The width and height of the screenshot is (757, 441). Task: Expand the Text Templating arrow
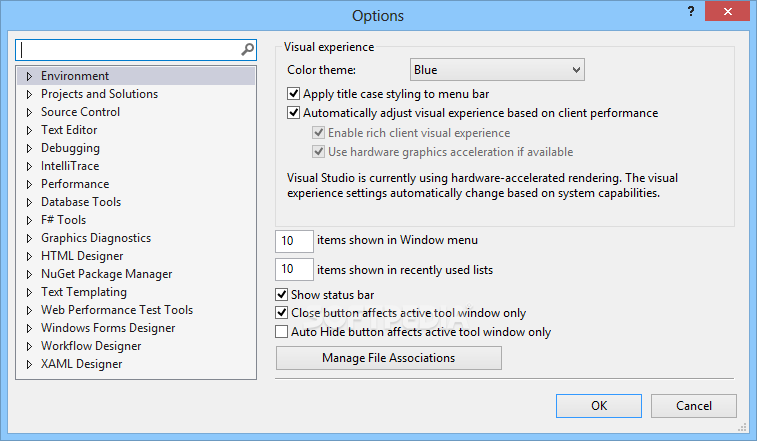[x=29, y=292]
